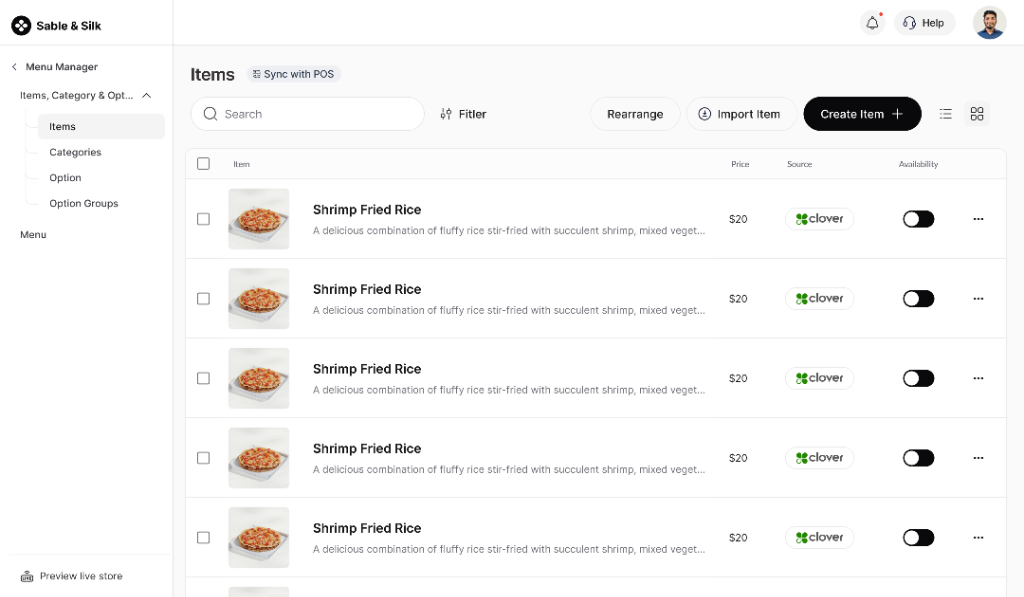The height and width of the screenshot is (597, 1024).
Task: Click the second row's Shrimp Fried Rice title
Action: tap(367, 289)
